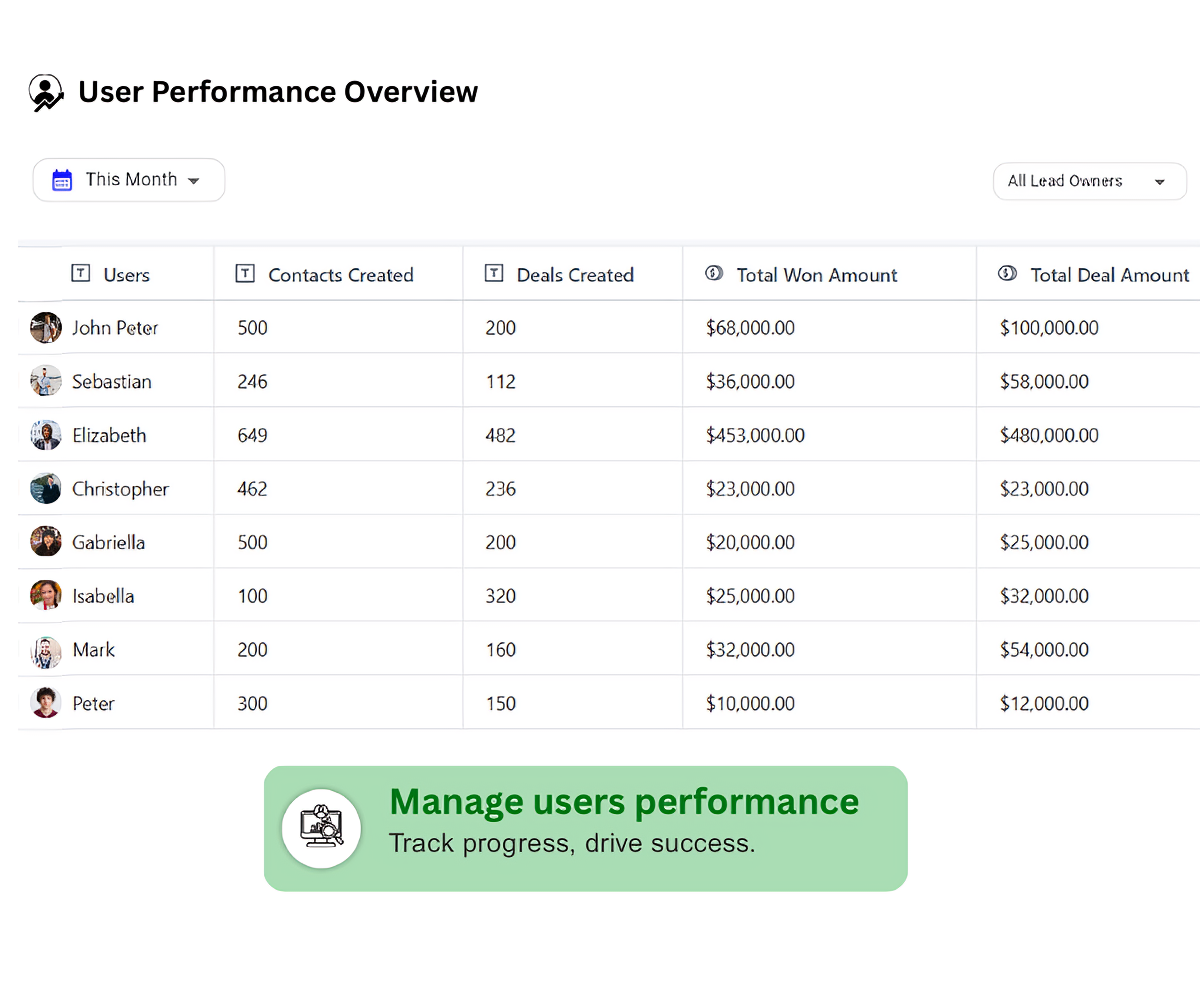Click the calendar icon in This Month filter
Viewport: 1200px width, 1000px height.
[62, 180]
